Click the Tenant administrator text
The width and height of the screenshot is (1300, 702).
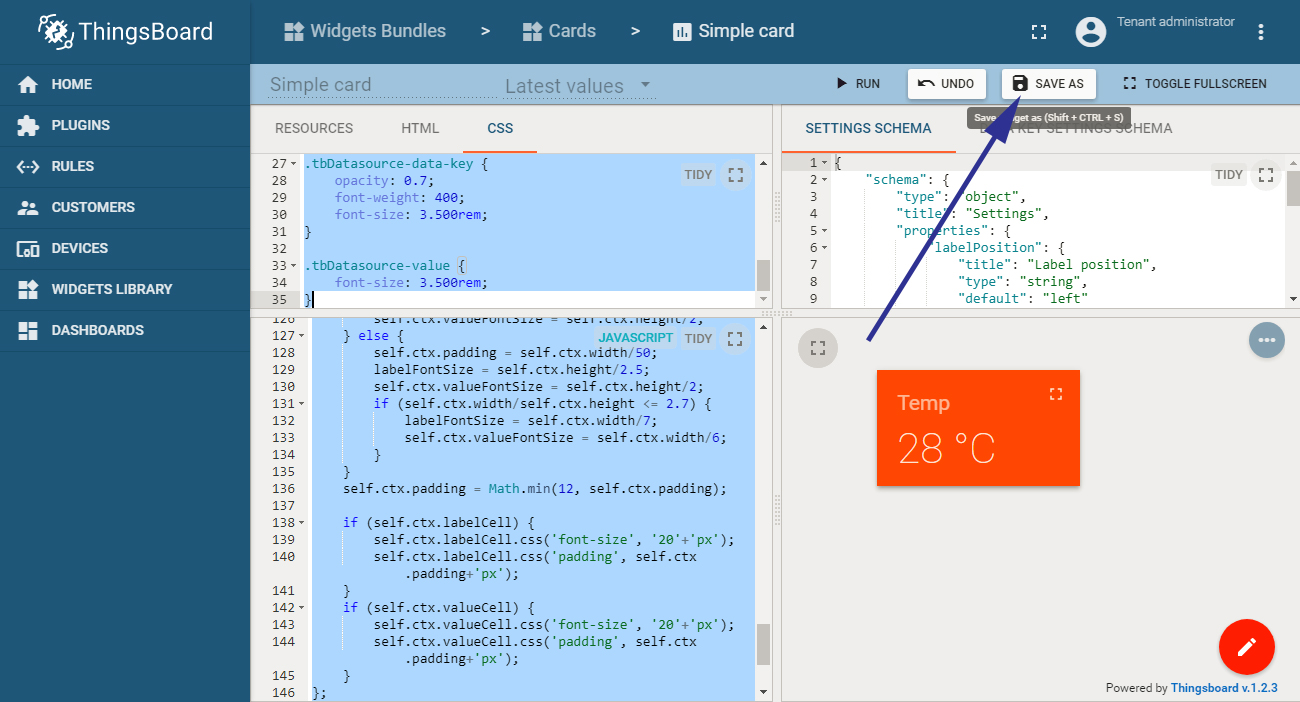click(x=1176, y=22)
